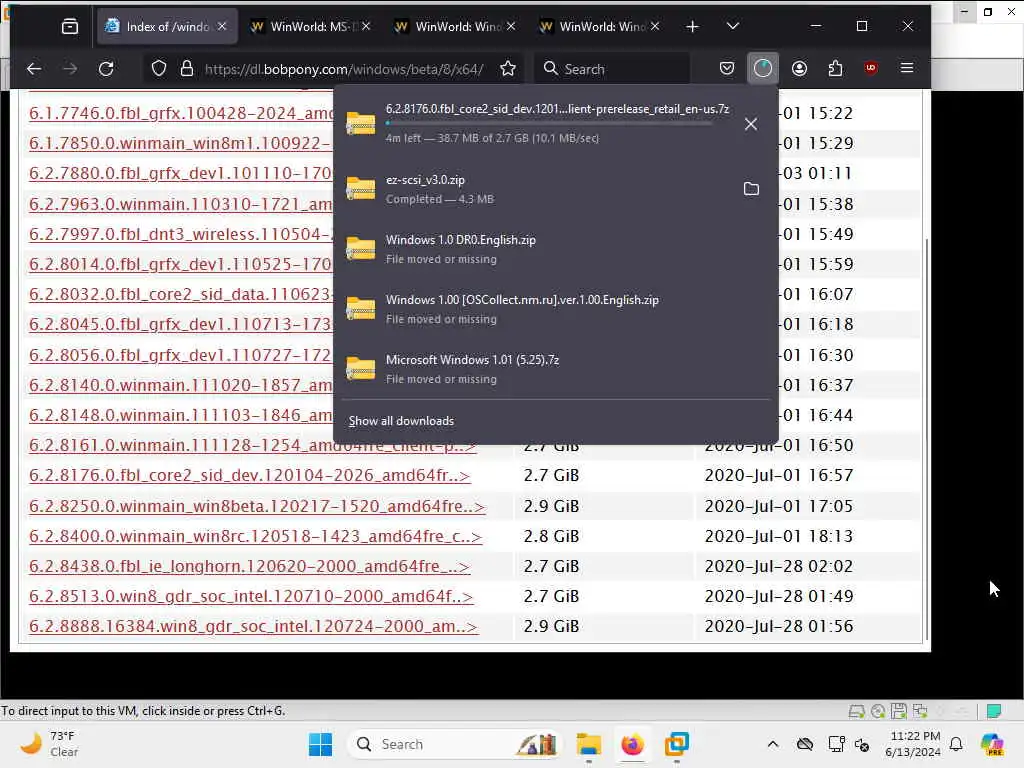The width and height of the screenshot is (1024, 768).
Task: Click the date 2020-Jul-28 02:02
Action: click(778, 566)
